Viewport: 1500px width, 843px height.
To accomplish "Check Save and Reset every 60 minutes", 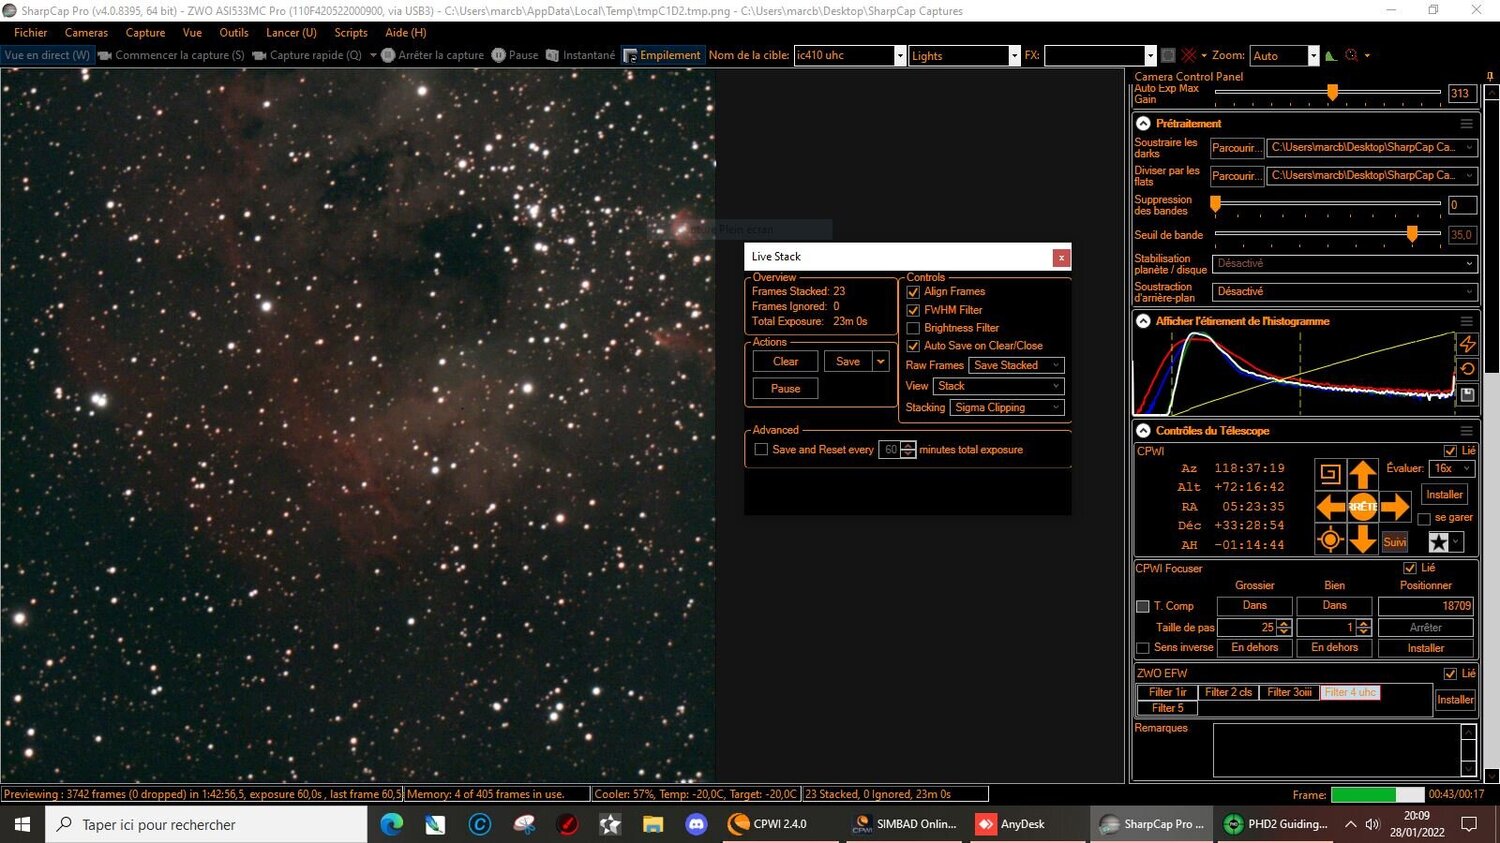I will 761,449.
